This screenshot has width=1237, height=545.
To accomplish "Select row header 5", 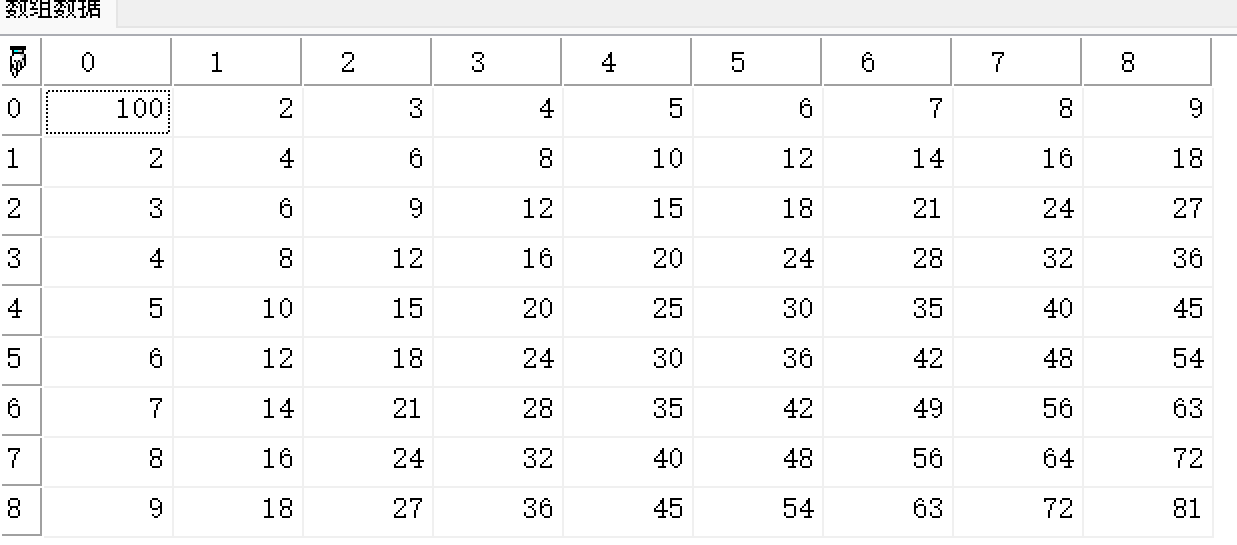I will pos(20,360).
